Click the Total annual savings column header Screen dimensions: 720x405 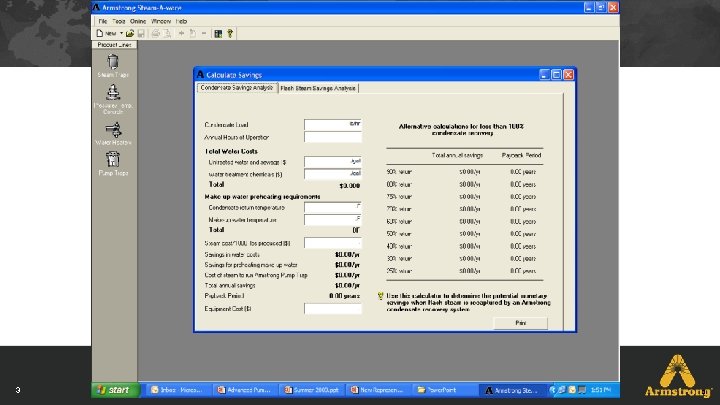click(457, 156)
